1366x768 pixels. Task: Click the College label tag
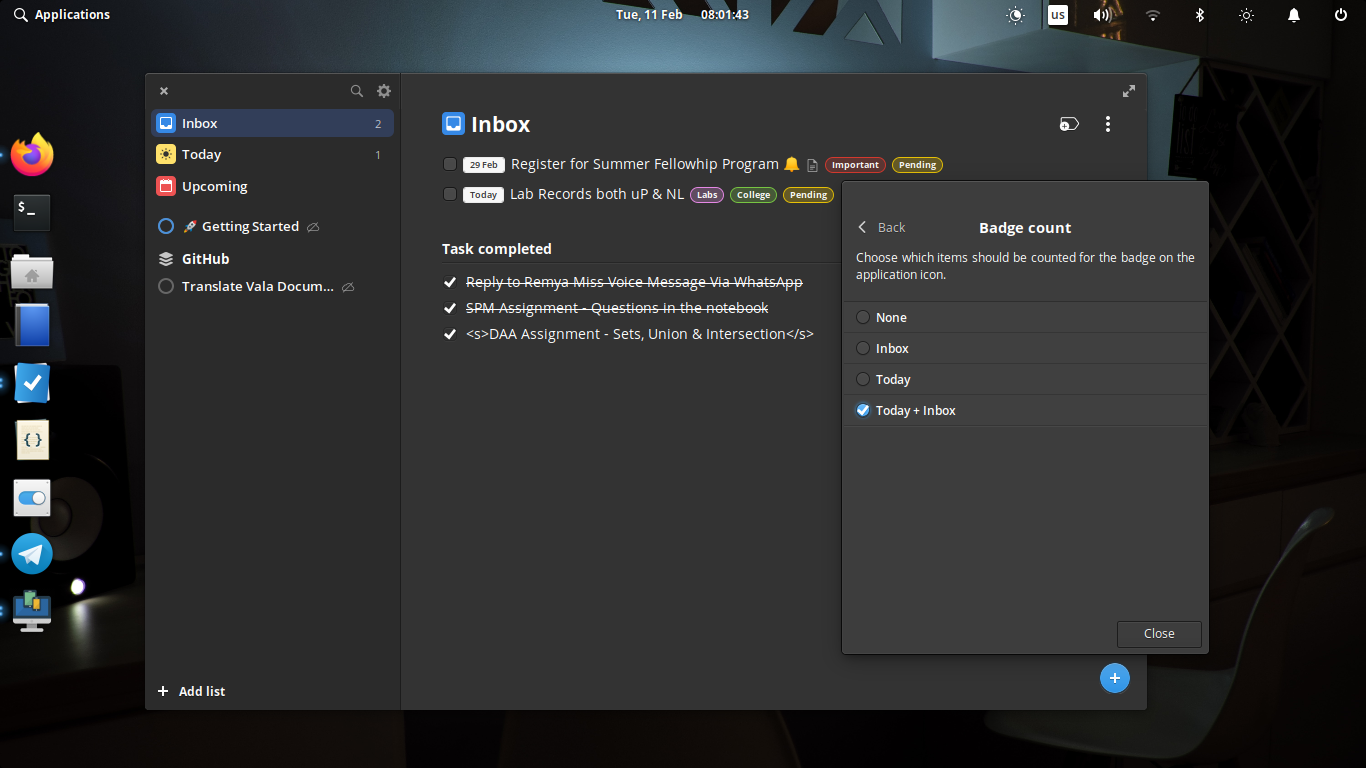tap(754, 195)
